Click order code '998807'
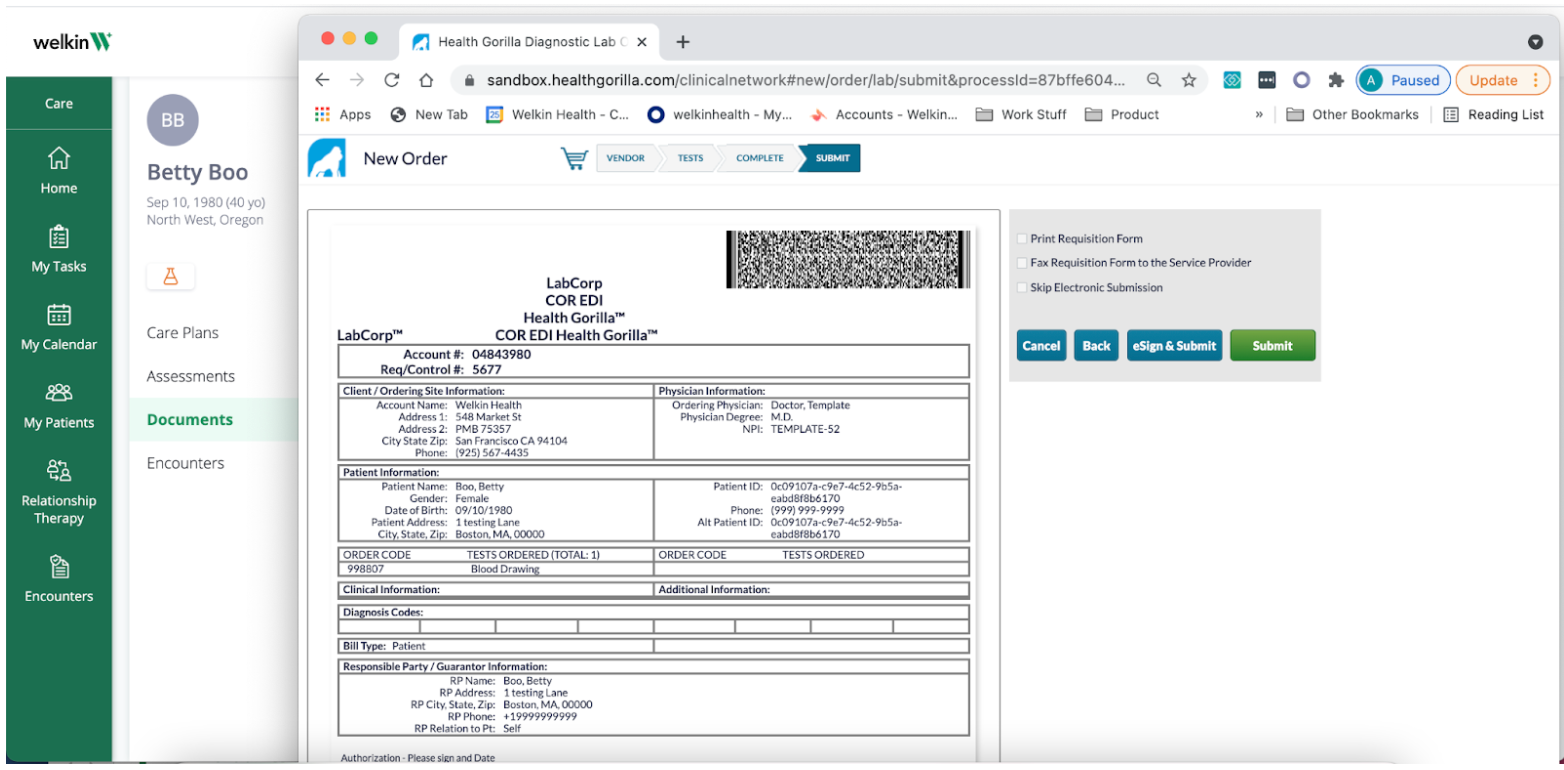This screenshot has width=1564, height=770. (x=363, y=569)
